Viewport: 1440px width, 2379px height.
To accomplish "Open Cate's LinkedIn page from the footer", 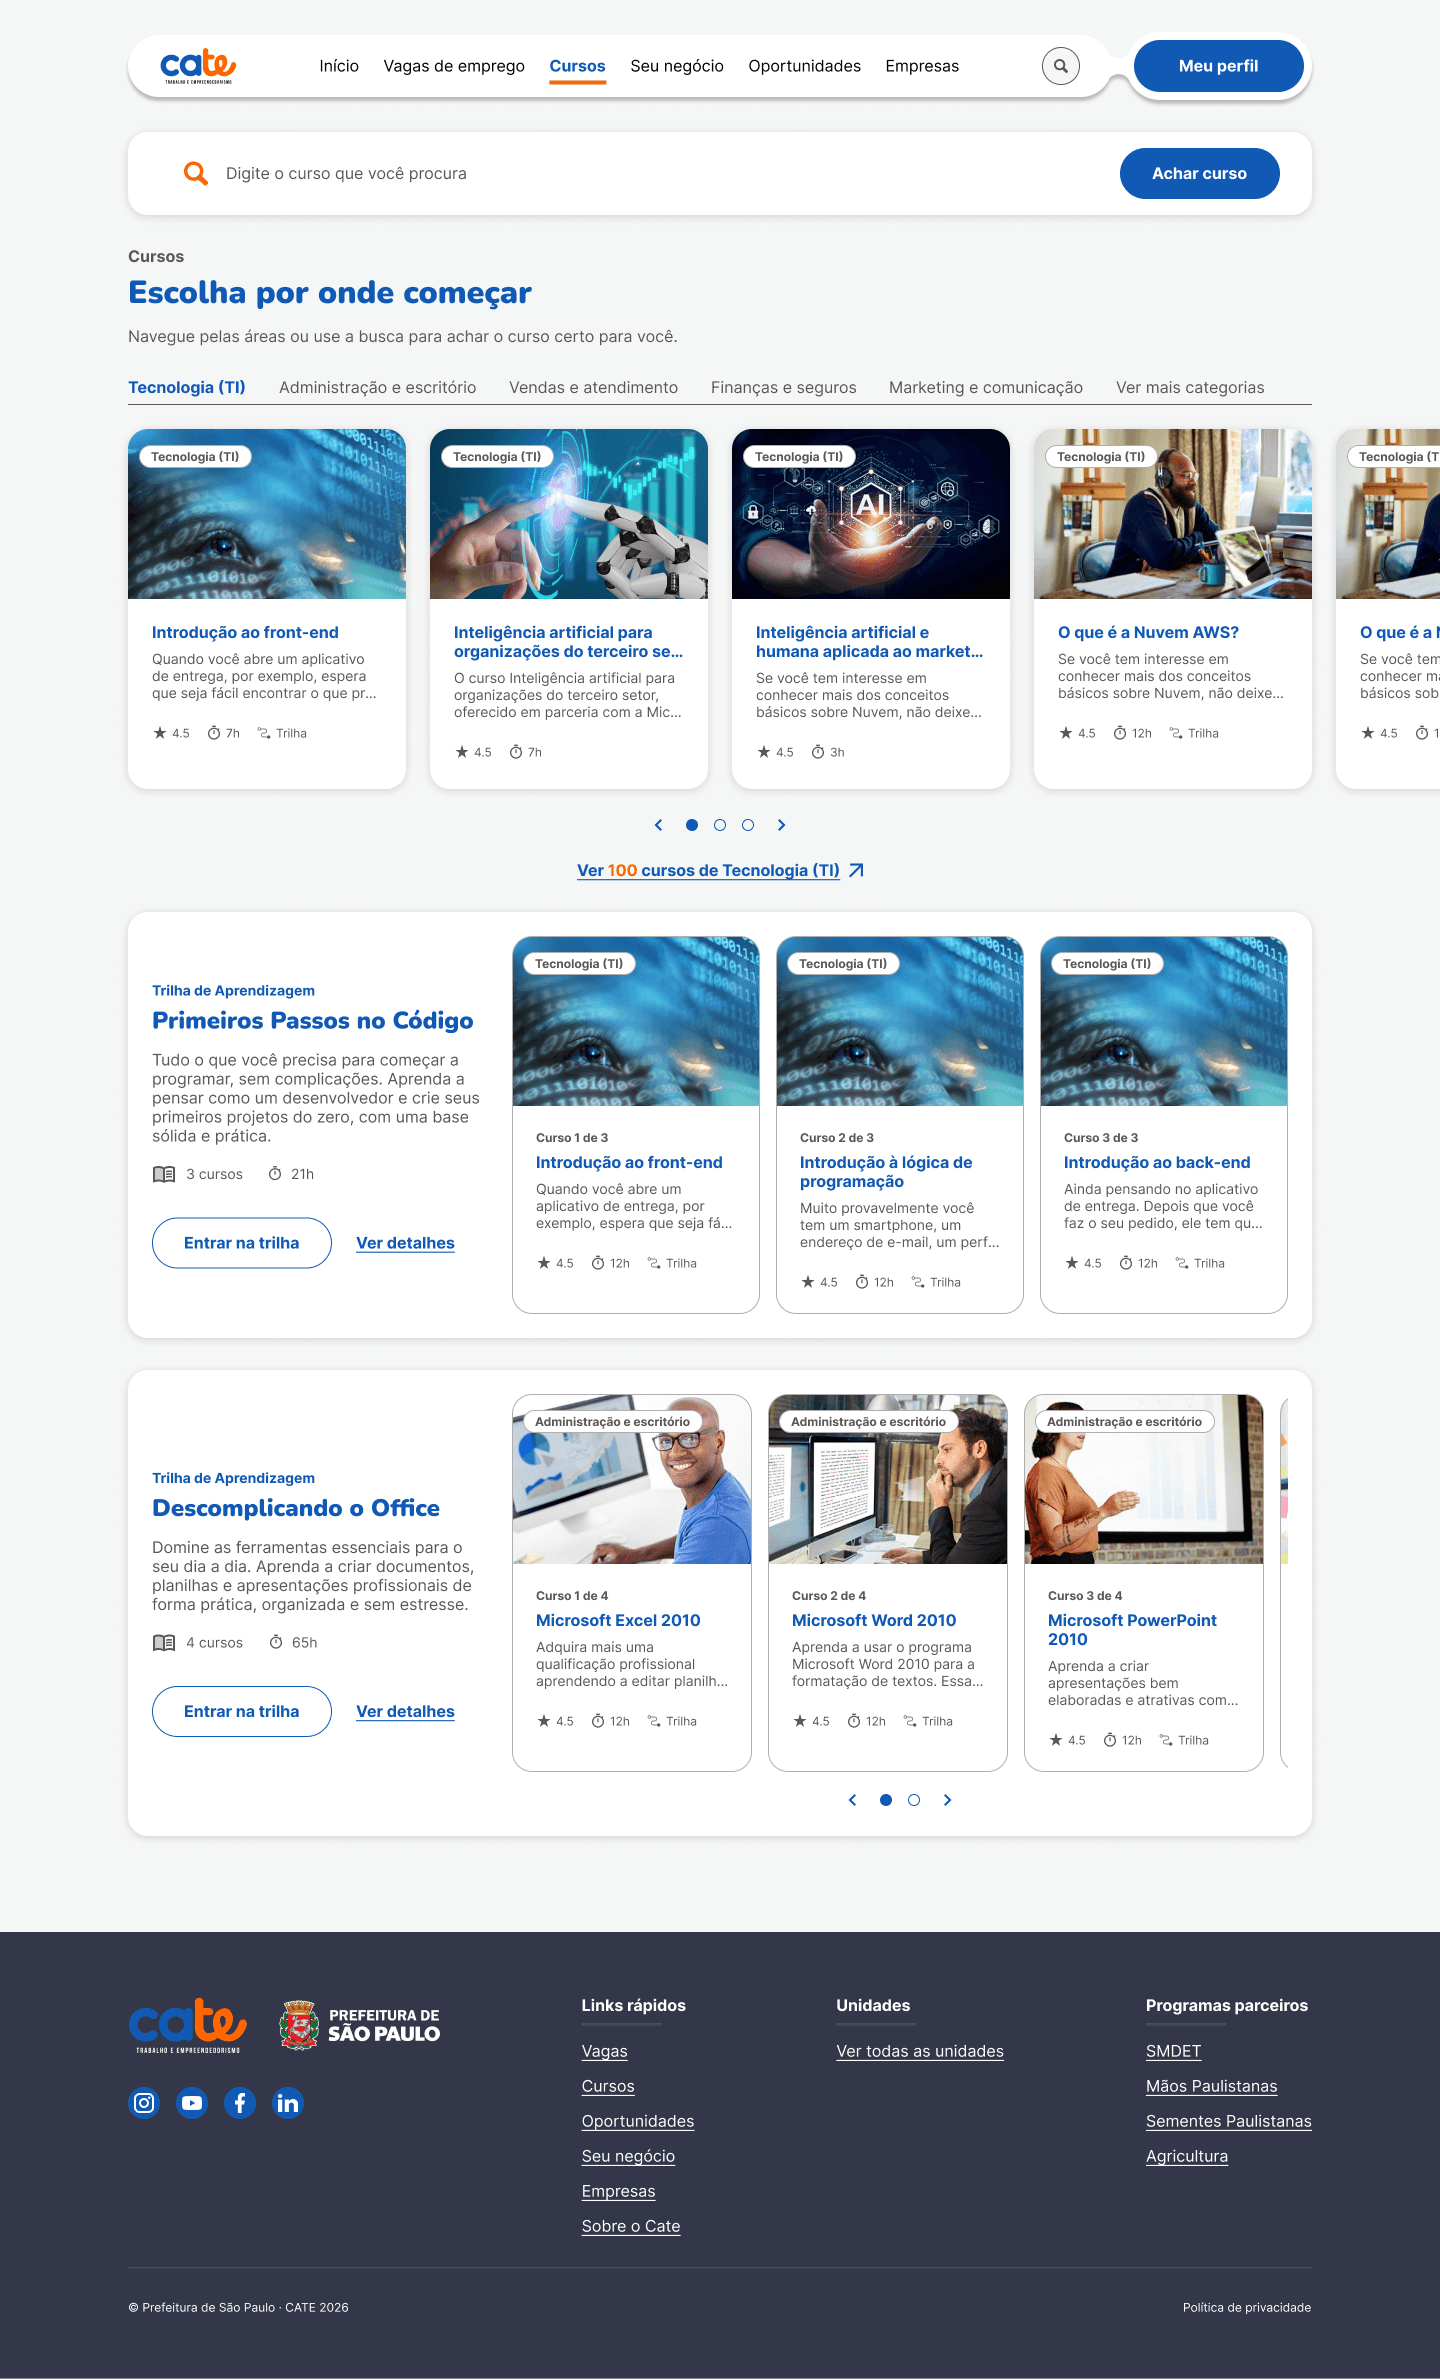I will point(288,2103).
